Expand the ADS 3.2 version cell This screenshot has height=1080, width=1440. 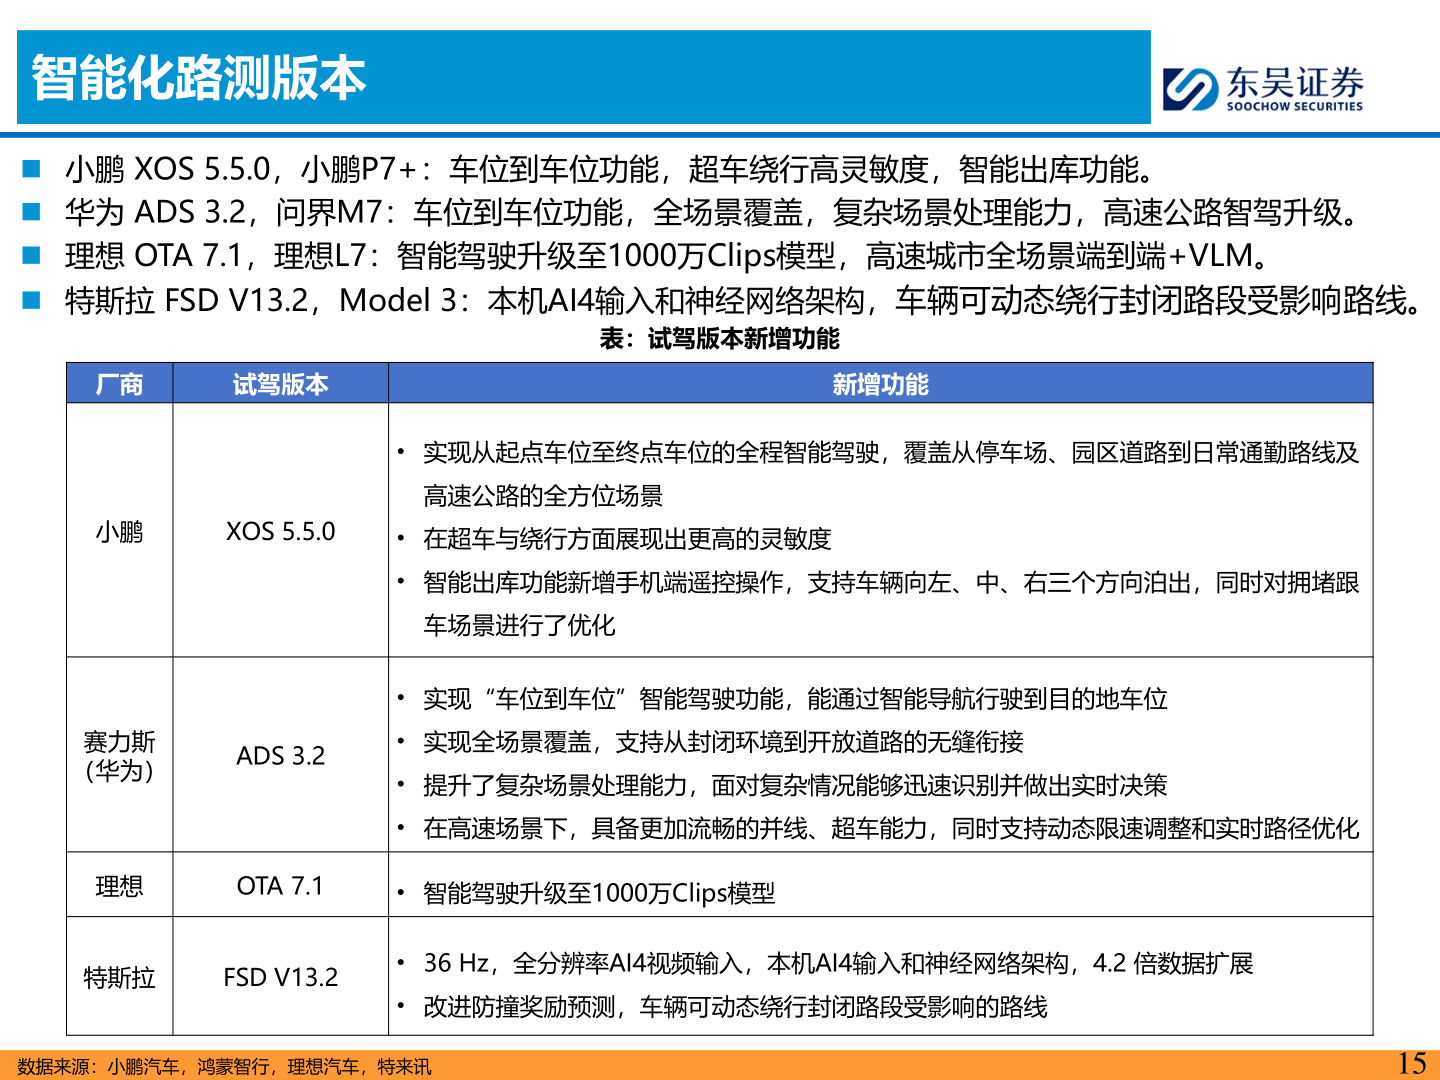281,757
